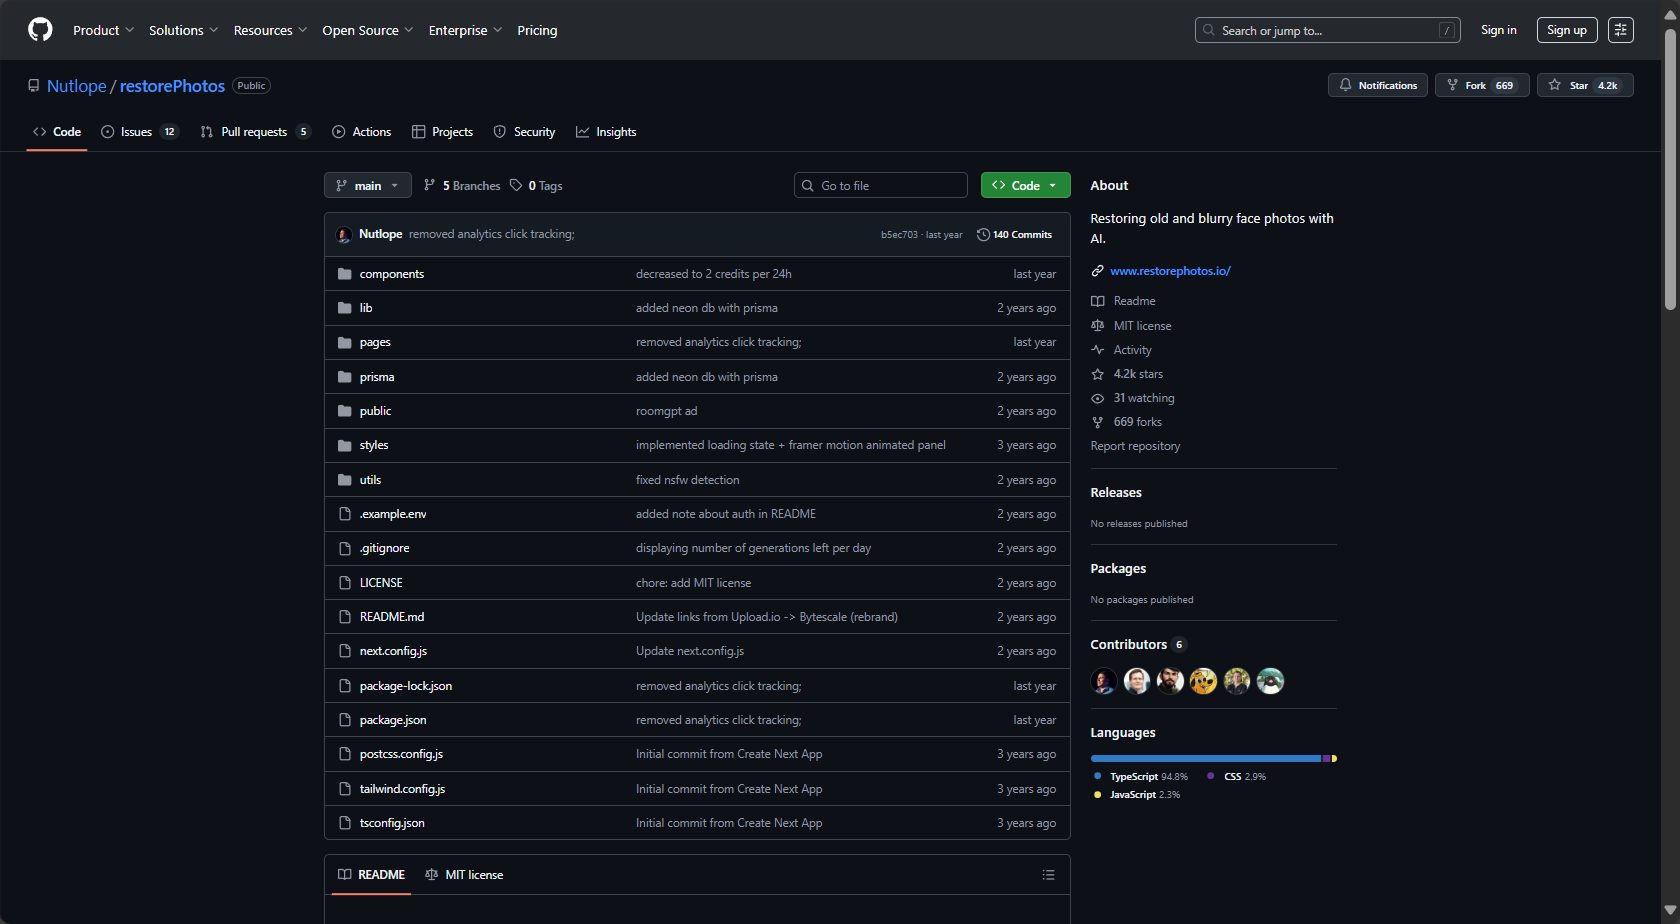
Task: Click the tag icon next to 0 Tags
Action: coord(516,185)
